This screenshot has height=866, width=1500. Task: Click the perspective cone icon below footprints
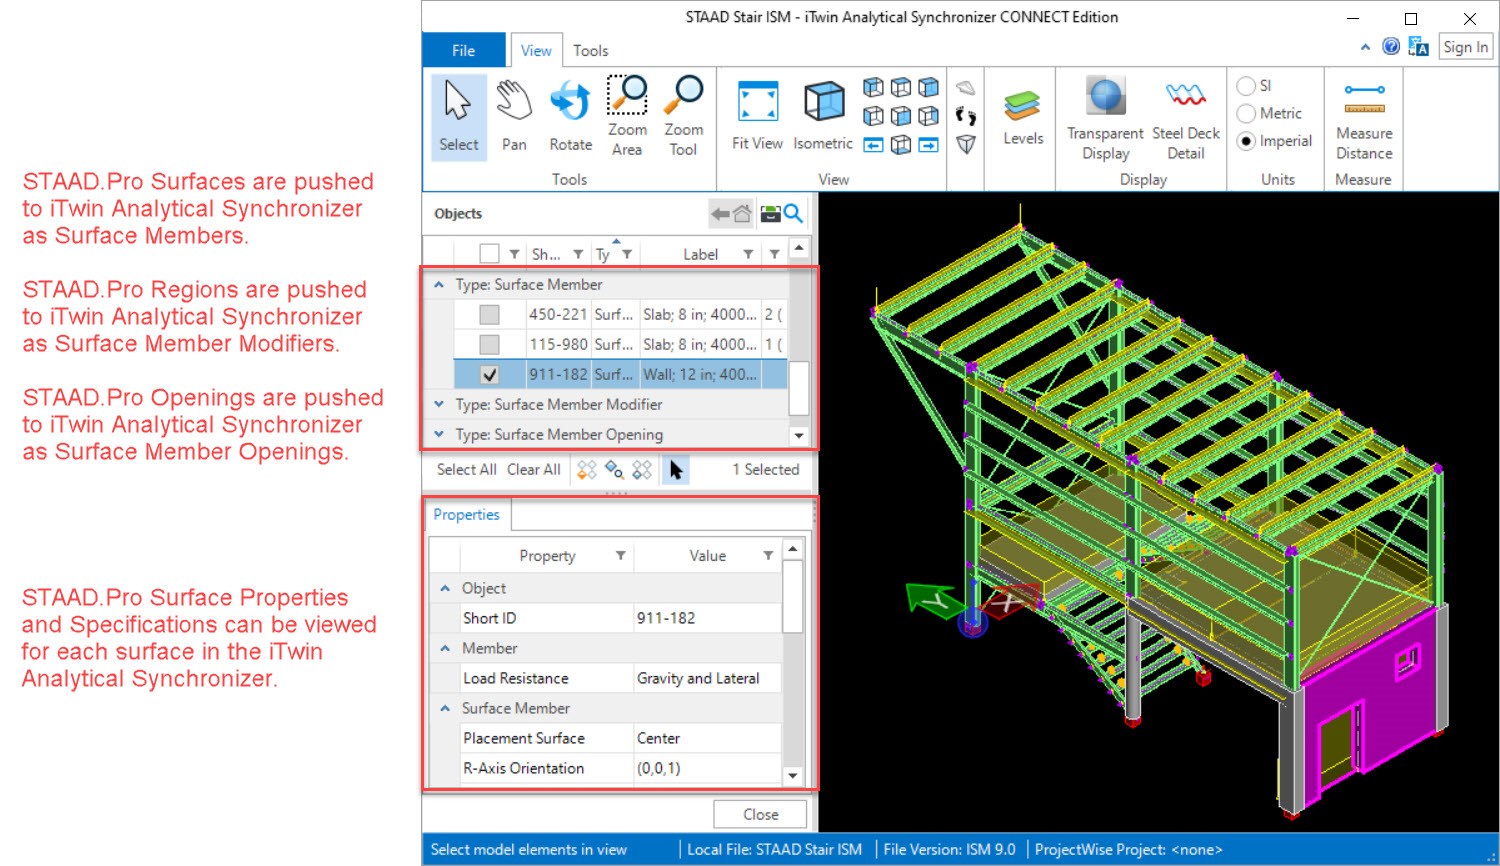965,145
